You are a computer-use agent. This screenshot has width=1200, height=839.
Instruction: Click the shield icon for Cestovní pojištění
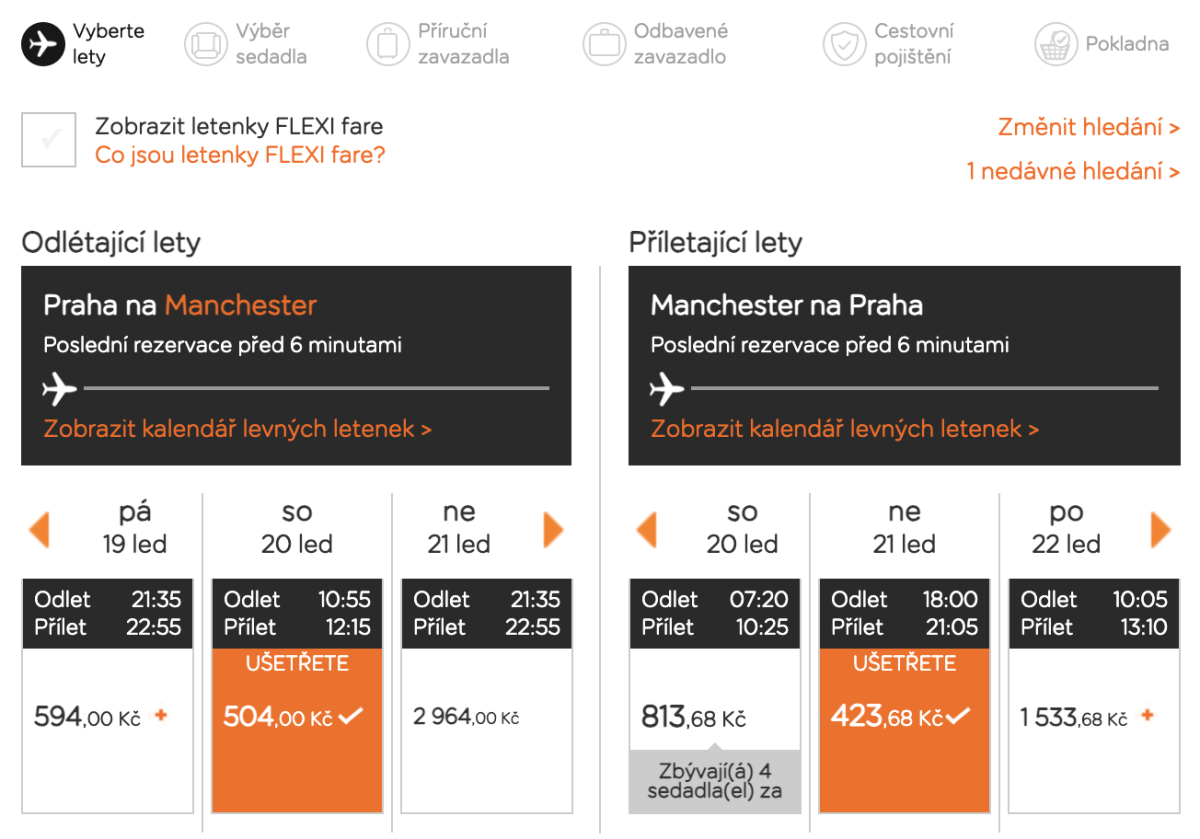click(844, 44)
